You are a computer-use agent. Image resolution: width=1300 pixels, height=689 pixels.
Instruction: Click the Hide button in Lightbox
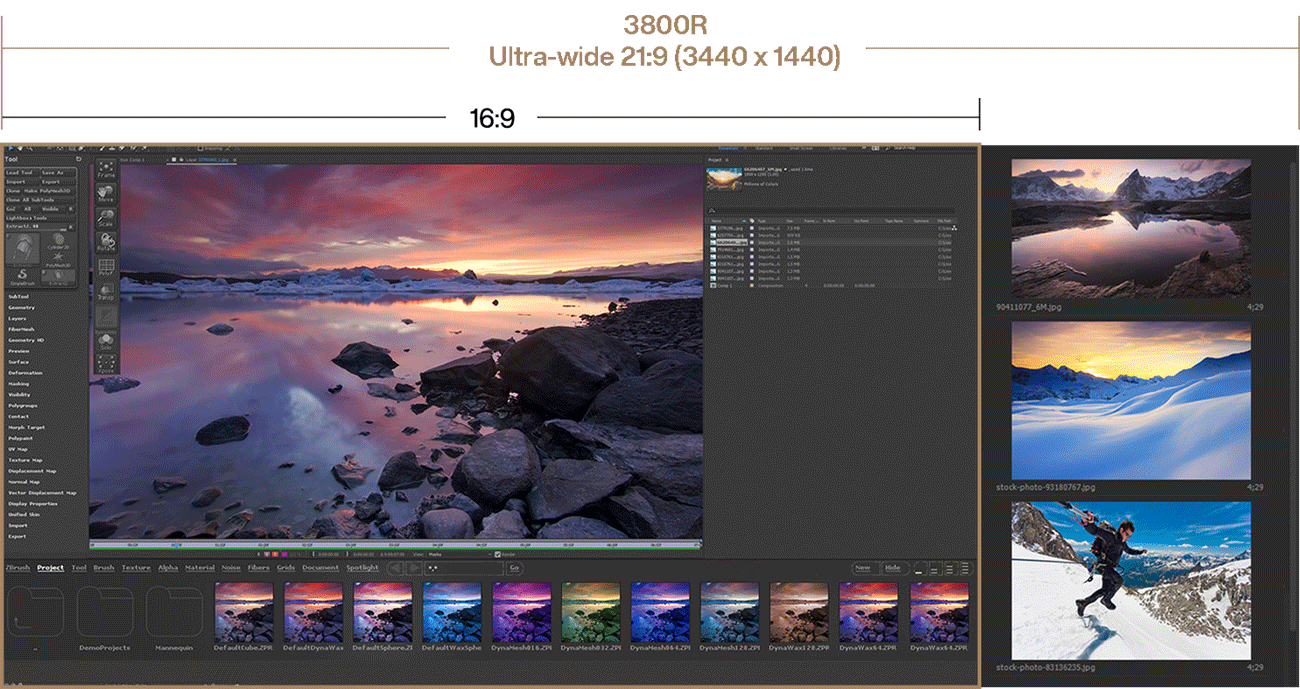pos(892,568)
